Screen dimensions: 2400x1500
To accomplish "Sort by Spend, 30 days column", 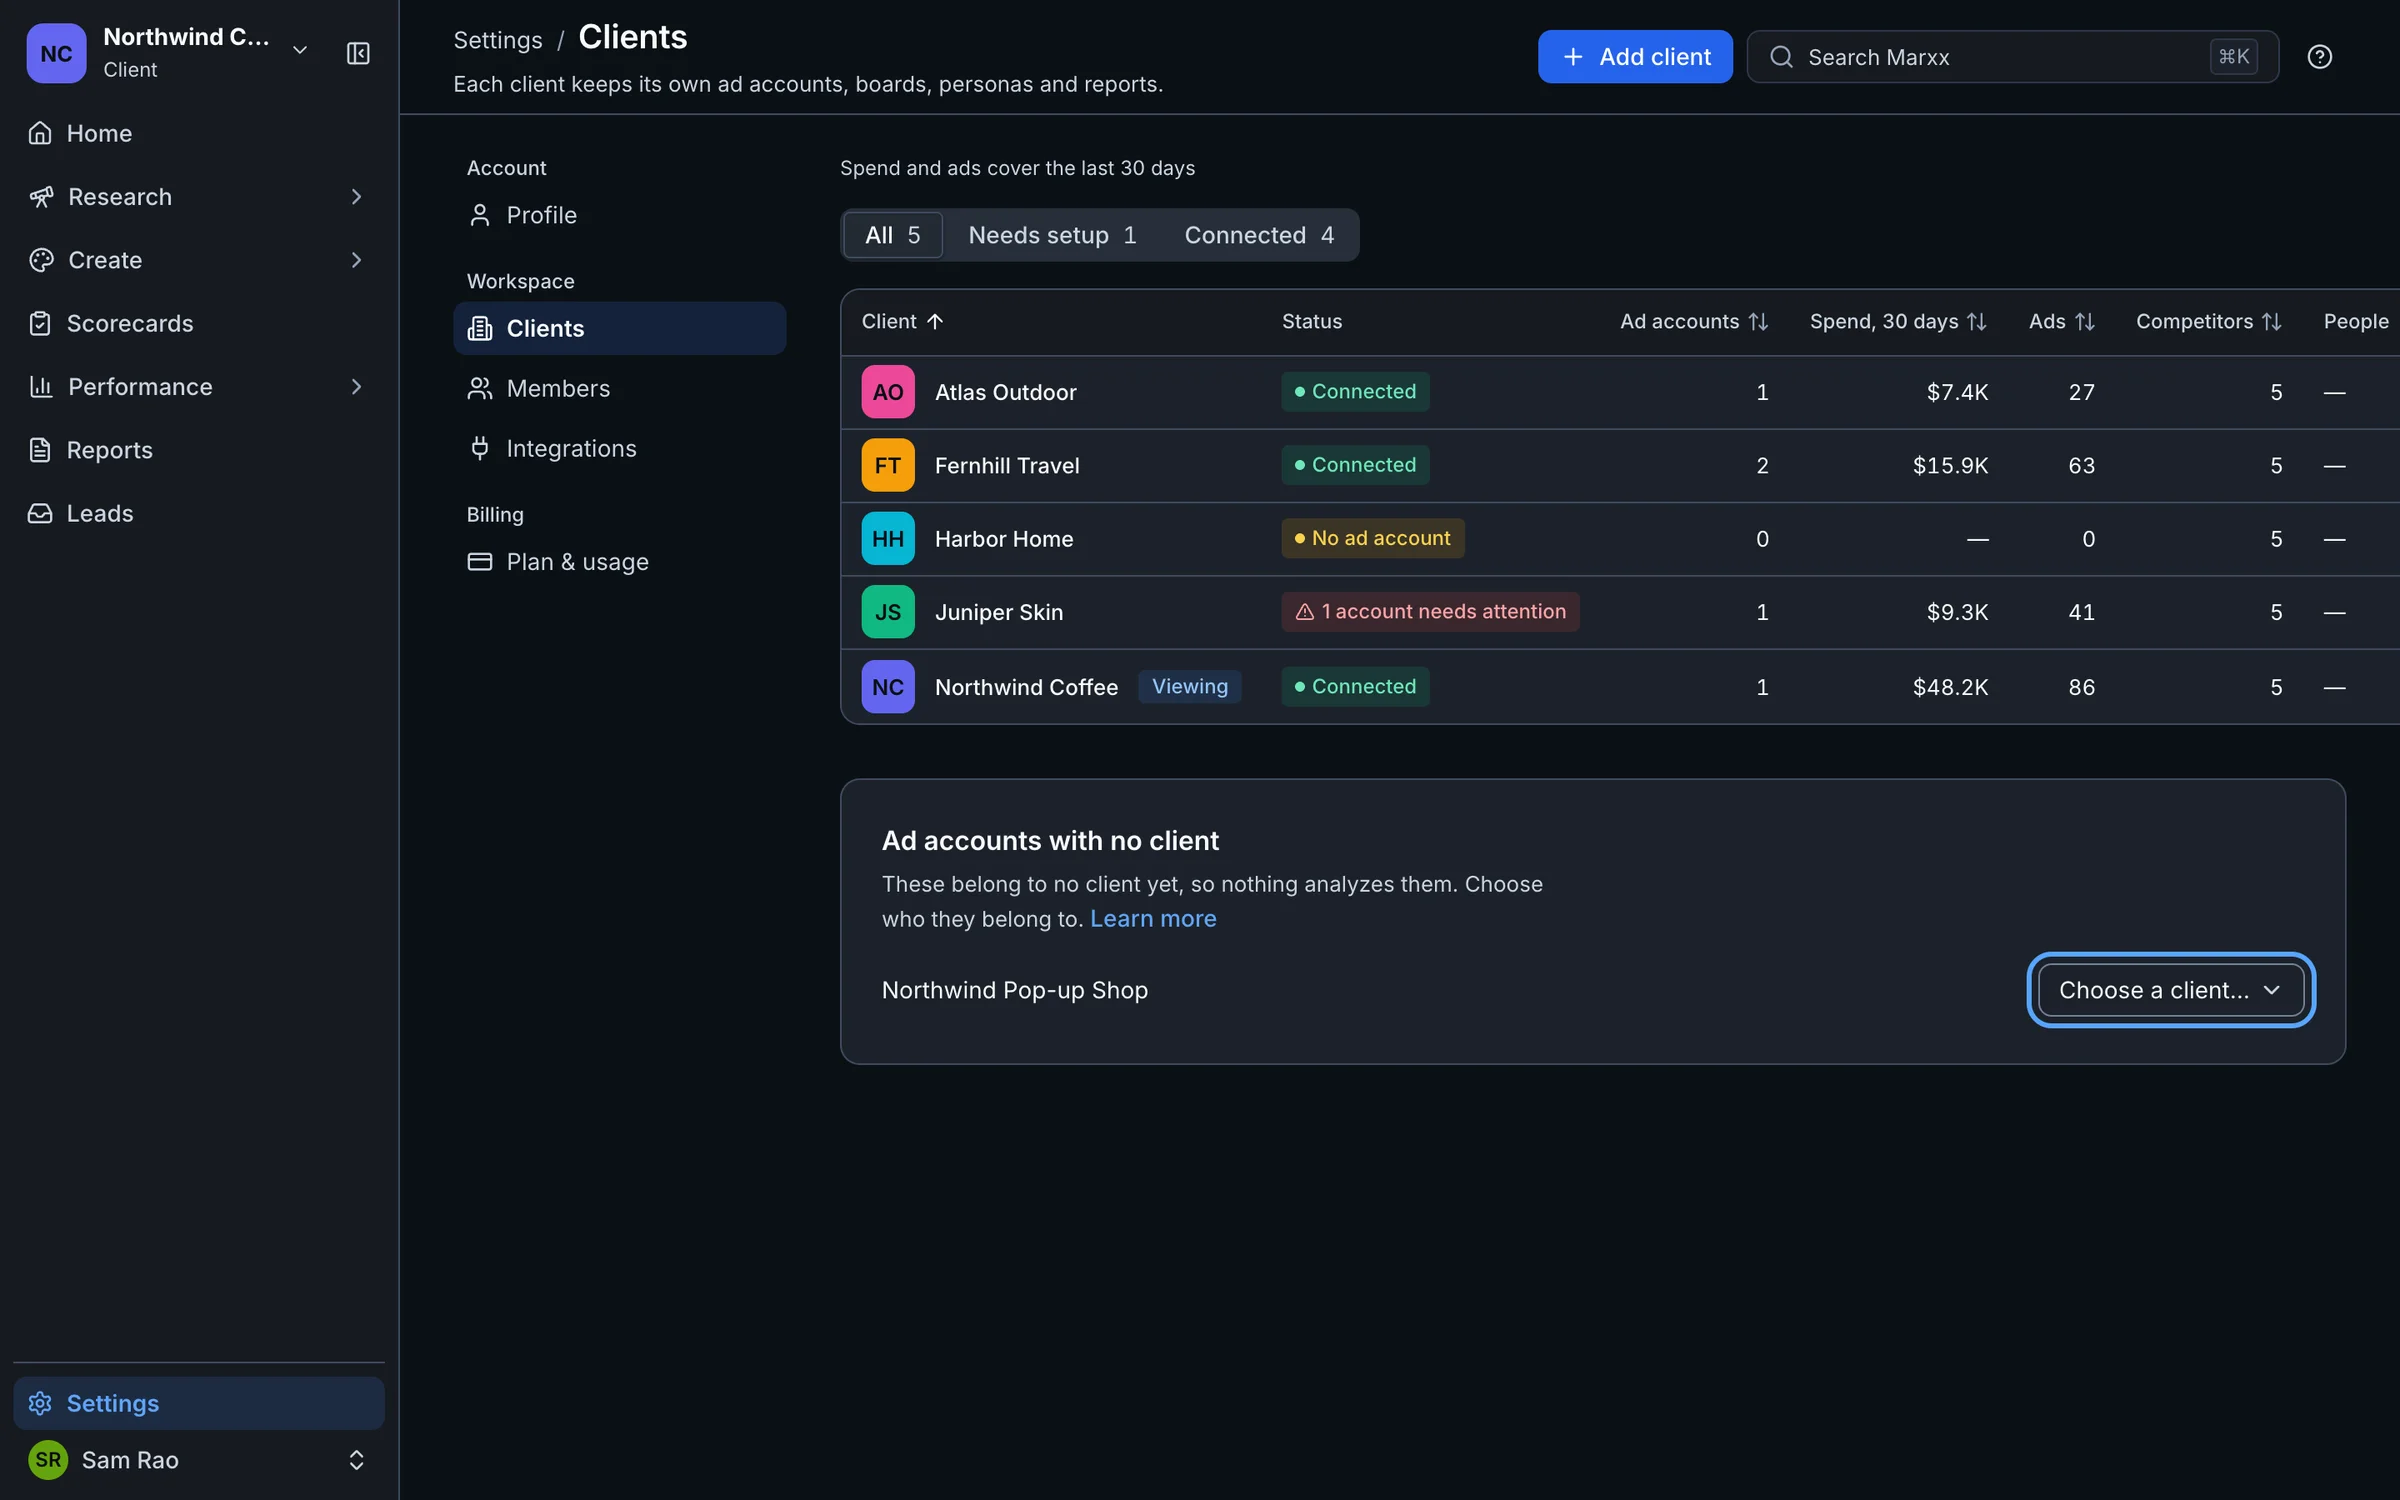I will click(1898, 321).
